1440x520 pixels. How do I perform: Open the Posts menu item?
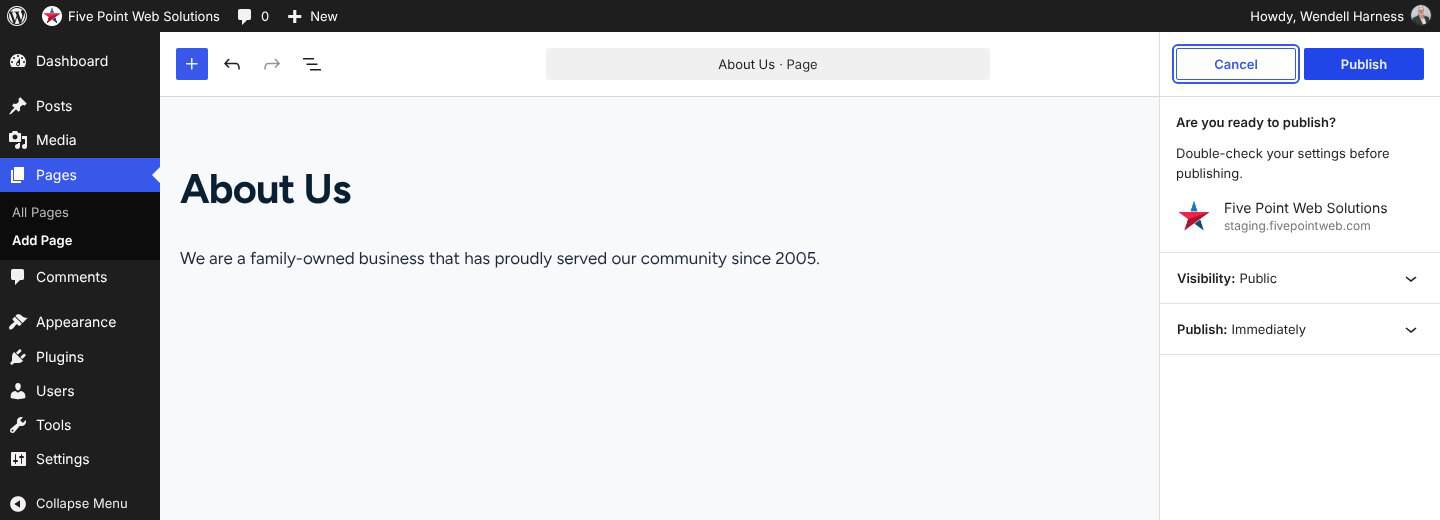[80, 106]
